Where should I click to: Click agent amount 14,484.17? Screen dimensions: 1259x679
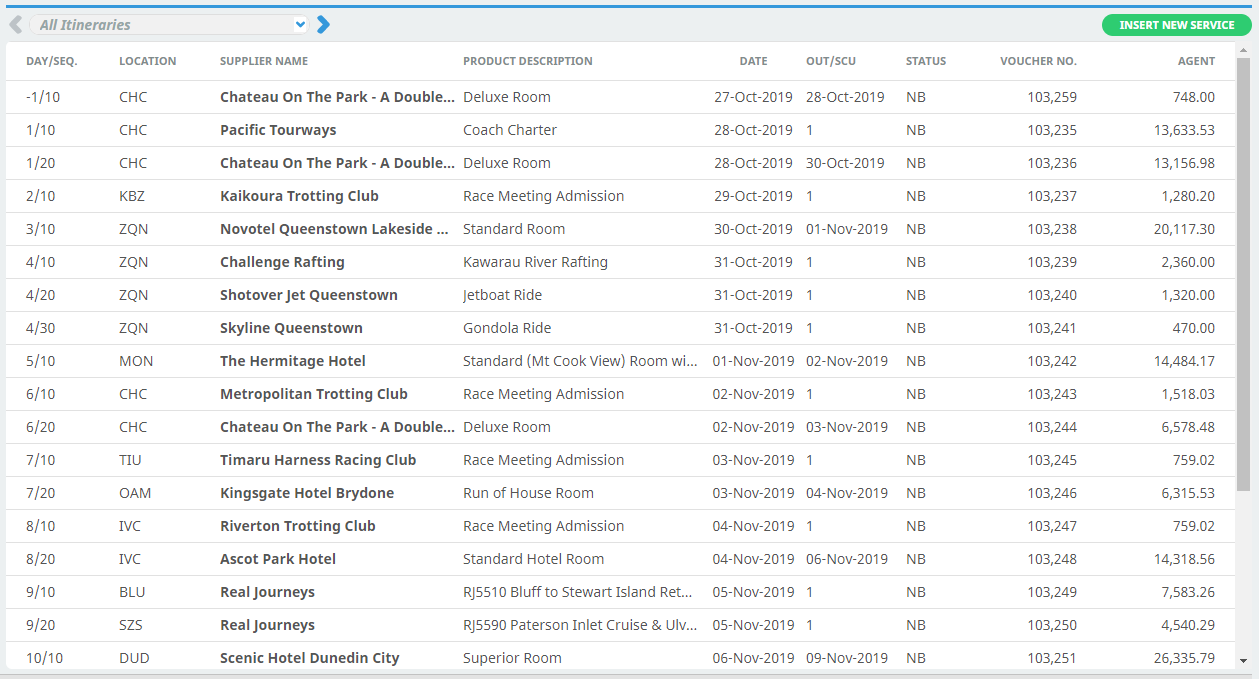[1184, 361]
